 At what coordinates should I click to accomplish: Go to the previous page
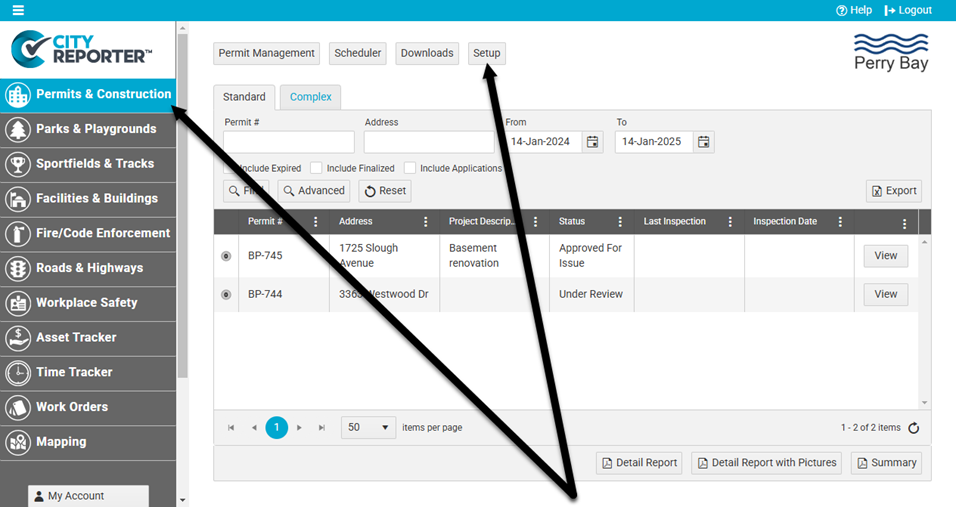tap(254, 428)
